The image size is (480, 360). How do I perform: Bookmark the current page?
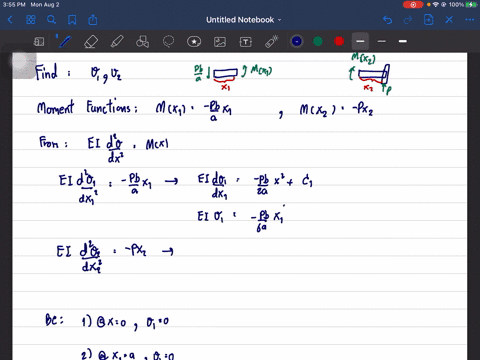[x=72, y=20]
